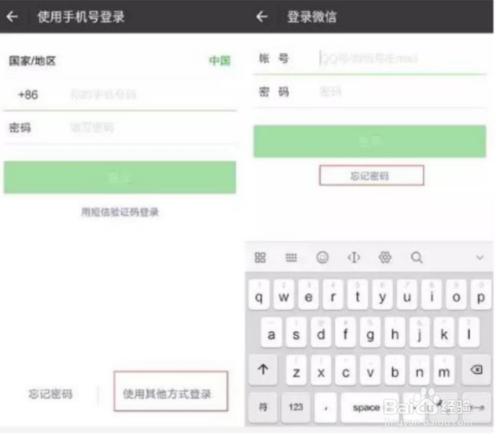Open keyboard settings gear icon
Image resolution: width=500 pixels, height=440 pixels.
(x=385, y=257)
